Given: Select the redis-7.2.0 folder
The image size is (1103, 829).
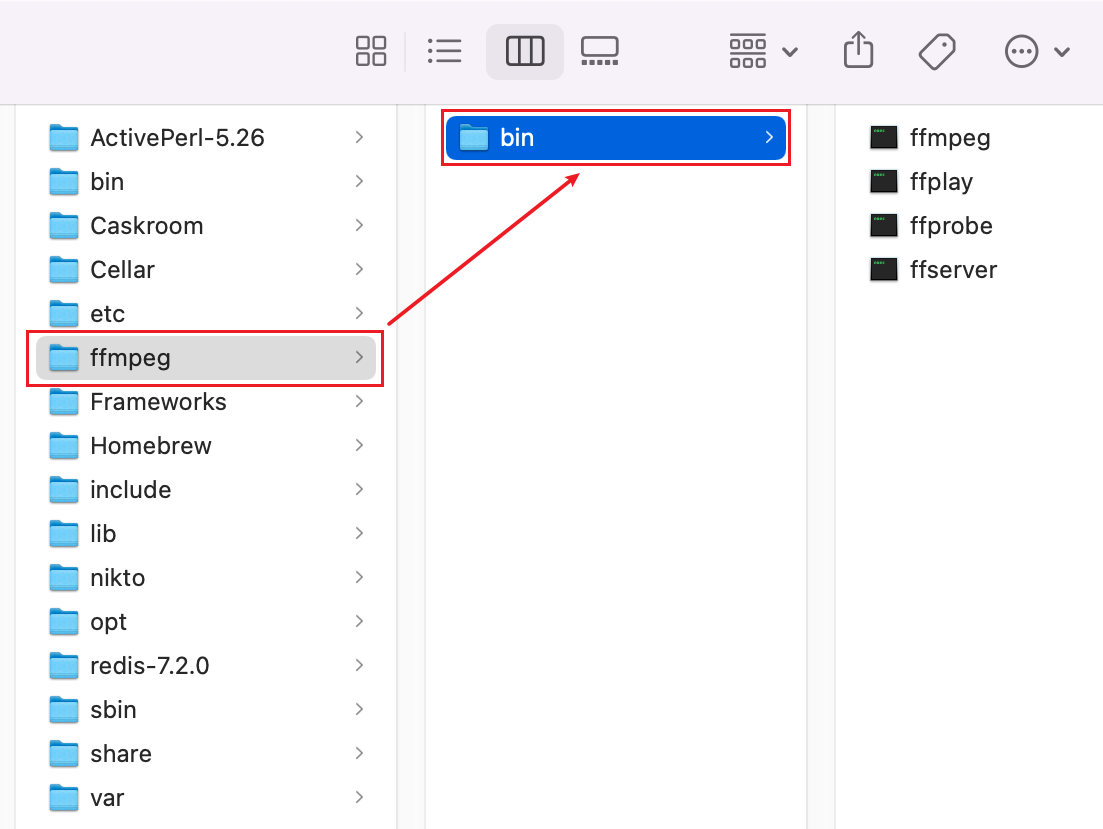Looking at the screenshot, I should click(149, 666).
